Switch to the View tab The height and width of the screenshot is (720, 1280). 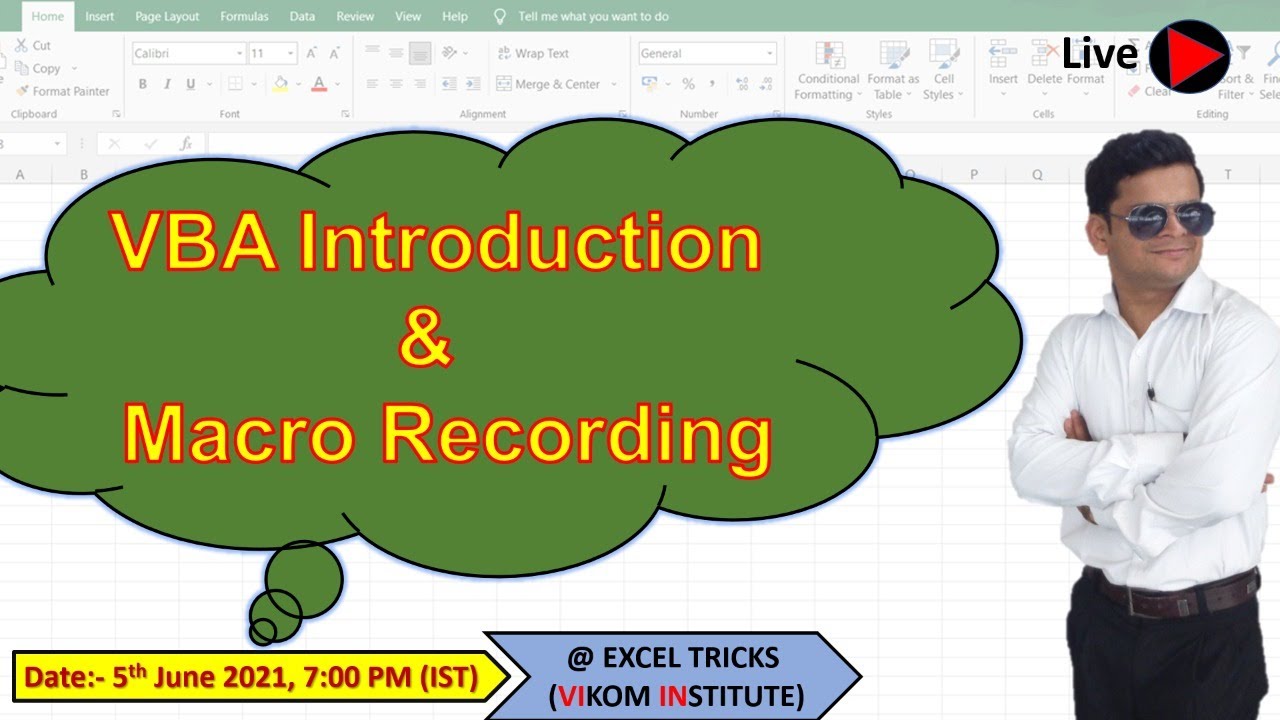[408, 16]
